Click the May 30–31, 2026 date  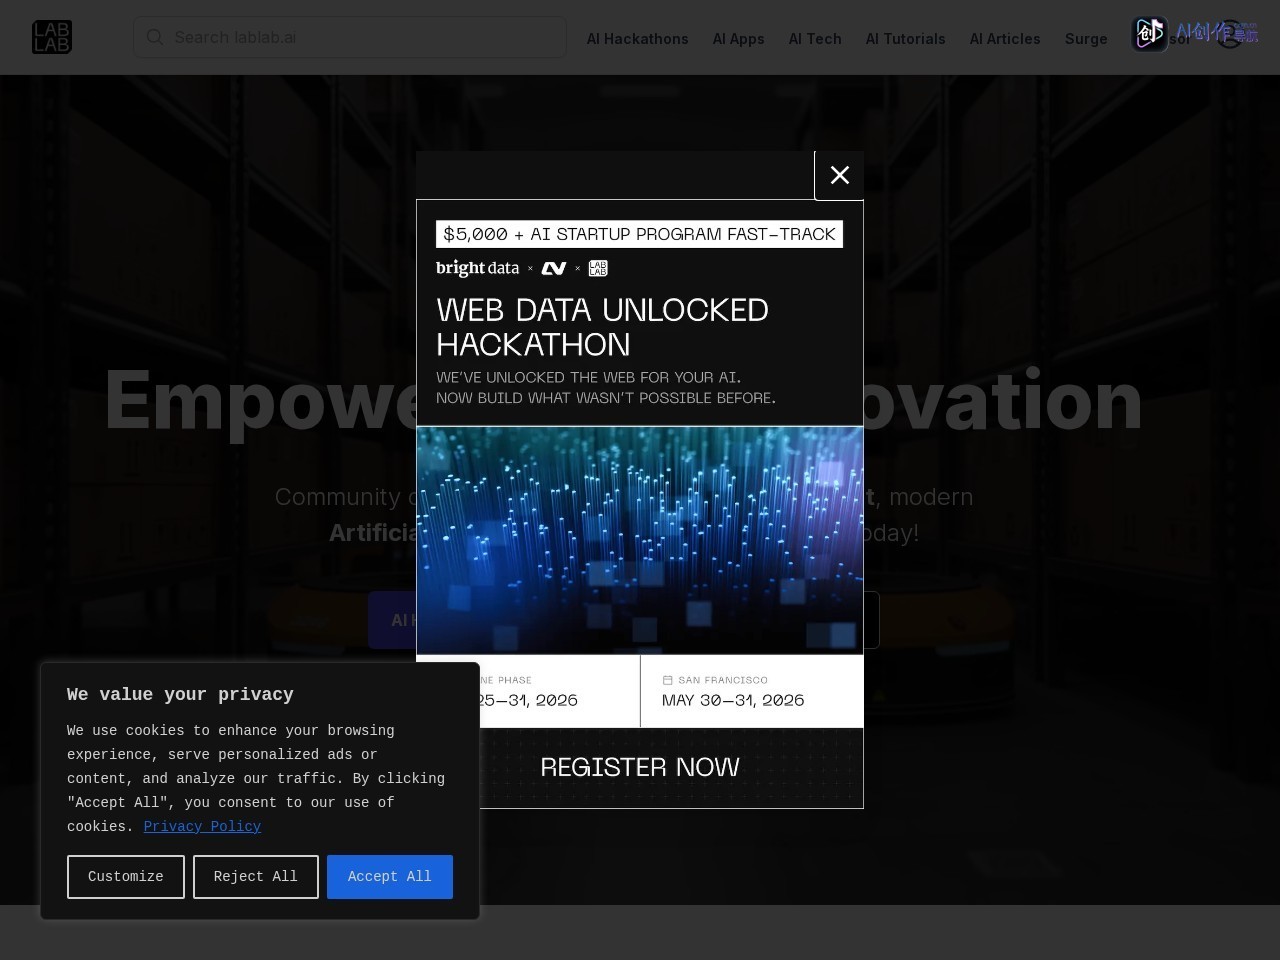[x=733, y=700]
